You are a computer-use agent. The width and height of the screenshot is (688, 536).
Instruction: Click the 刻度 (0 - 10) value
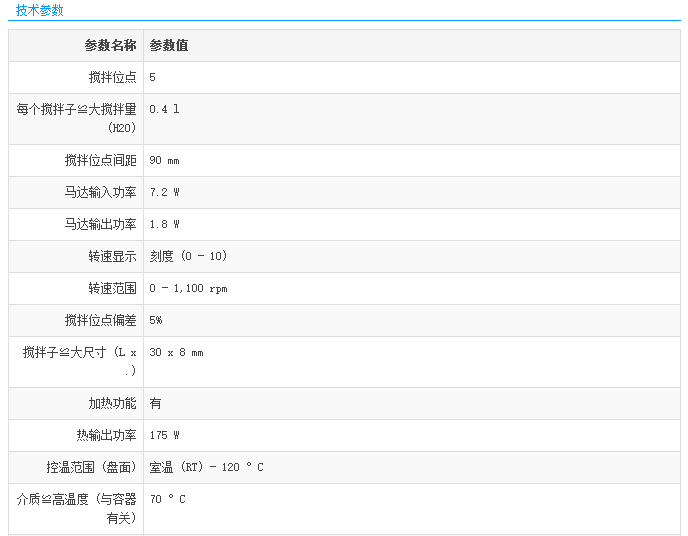(189, 257)
